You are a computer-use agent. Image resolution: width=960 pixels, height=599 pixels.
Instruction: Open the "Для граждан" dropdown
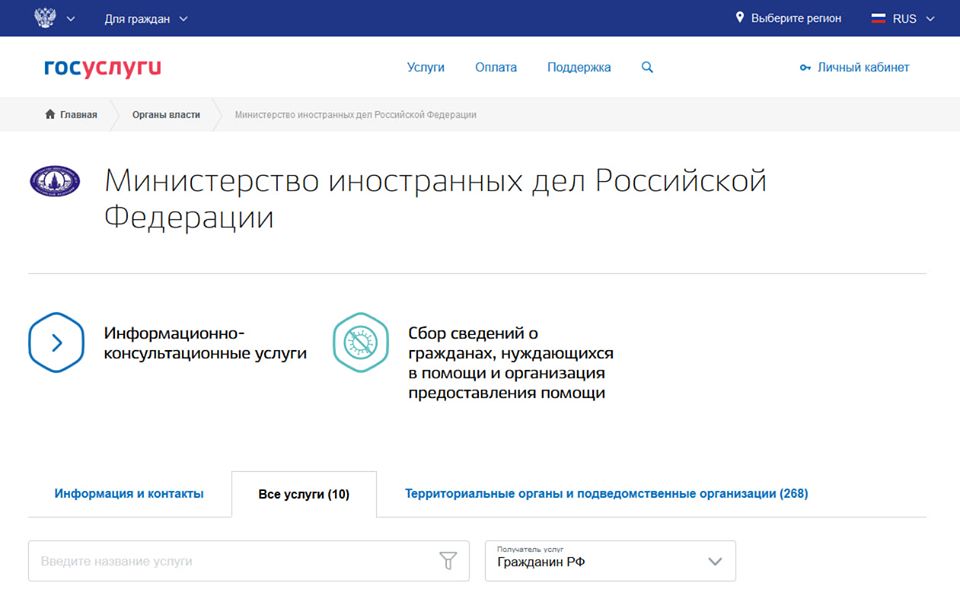point(146,19)
